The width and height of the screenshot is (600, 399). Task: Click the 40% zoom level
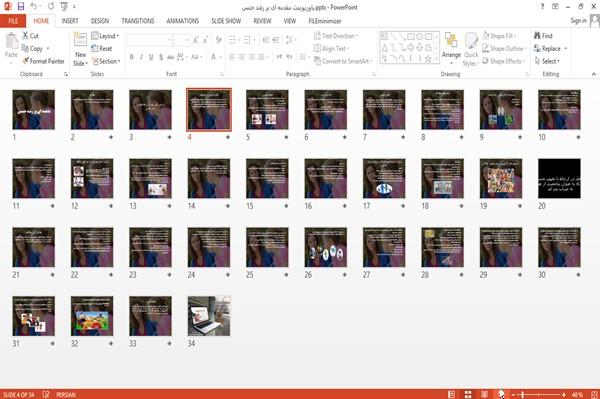pyautogui.click(x=577, y=394)
